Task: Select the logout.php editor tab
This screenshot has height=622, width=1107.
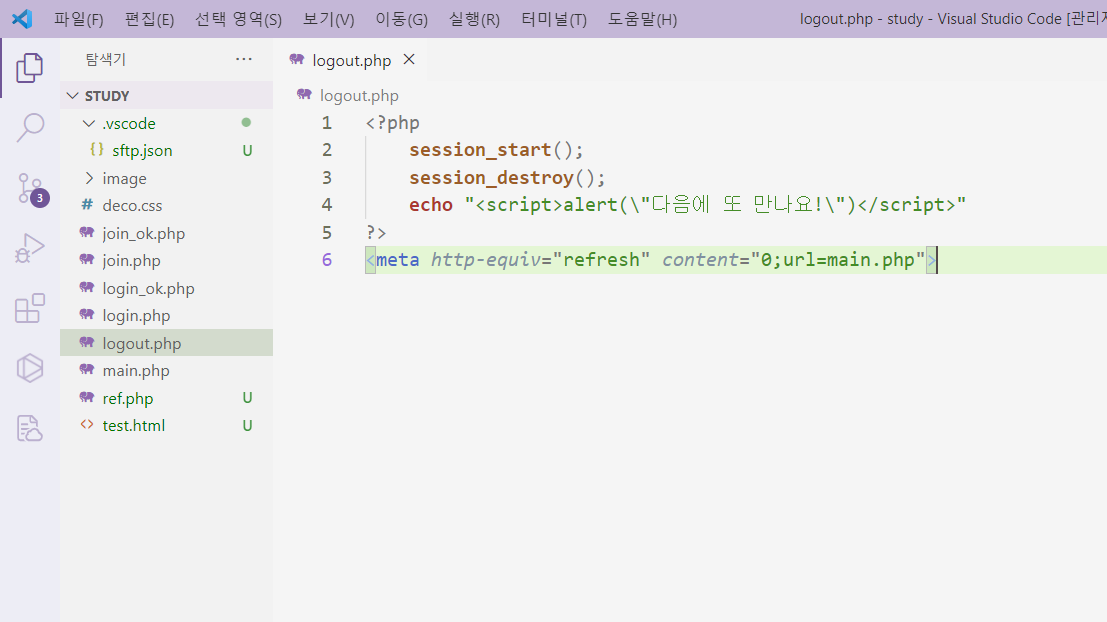Action: coord(352,61)
